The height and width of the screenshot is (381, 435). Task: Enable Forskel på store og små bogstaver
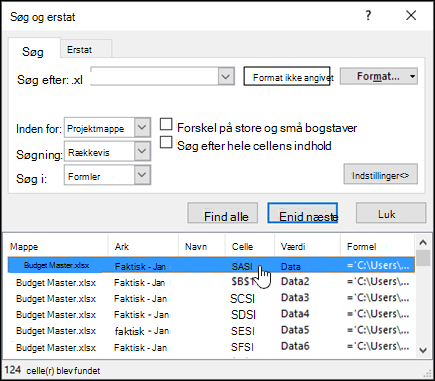coord(166,125)
